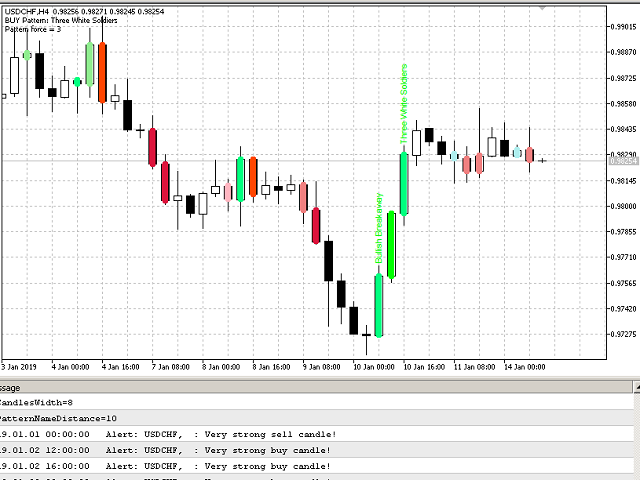Image resolution: width=640 pixels, height=480 pixels.
Task: Select the vertical 'Three White Soldiers' pattern label
Action: [404, 104]
